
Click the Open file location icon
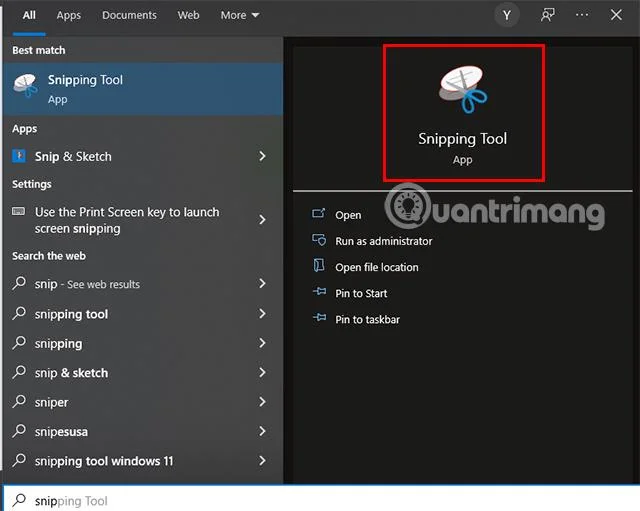319,265
